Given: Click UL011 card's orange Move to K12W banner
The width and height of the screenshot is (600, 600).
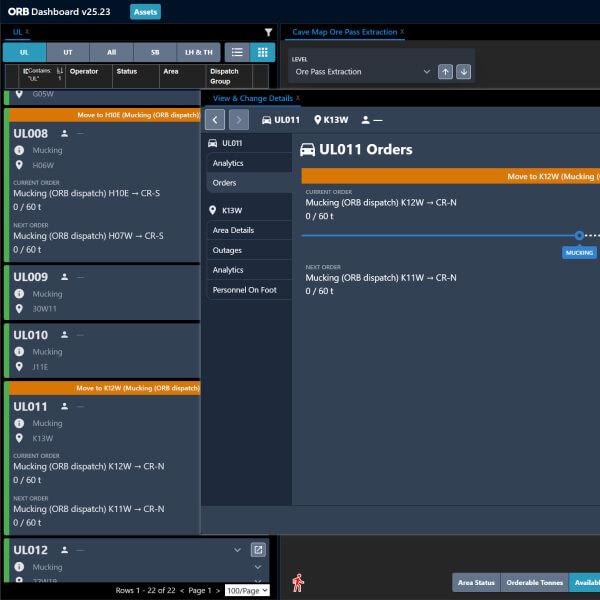Looking at the screenshot, I should pos(104,388).
